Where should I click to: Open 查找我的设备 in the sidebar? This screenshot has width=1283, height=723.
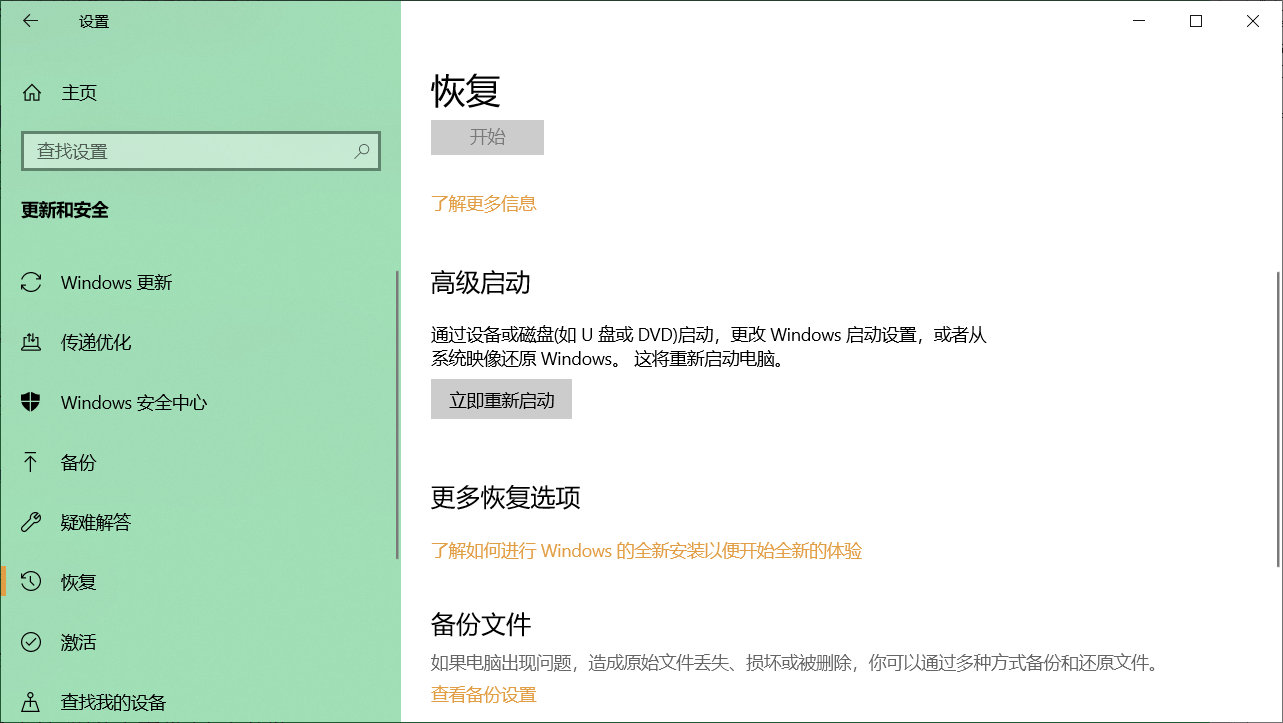200,702
